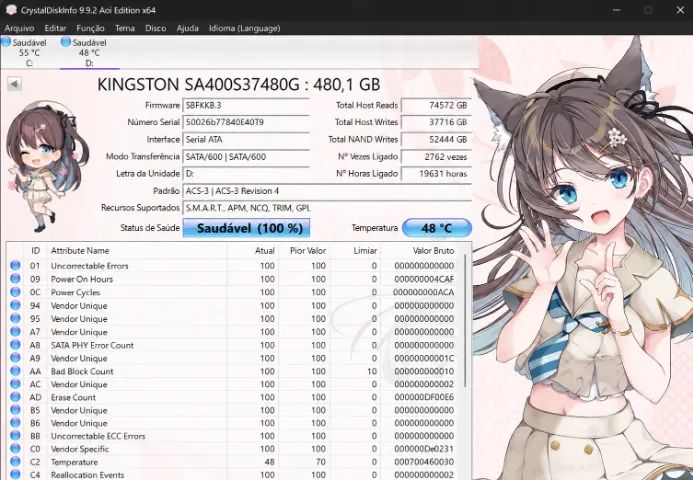Open the Idioma (Language) menu
Image resolution: width=693 pixels, height=480 pixels.
tap(244, 28)
